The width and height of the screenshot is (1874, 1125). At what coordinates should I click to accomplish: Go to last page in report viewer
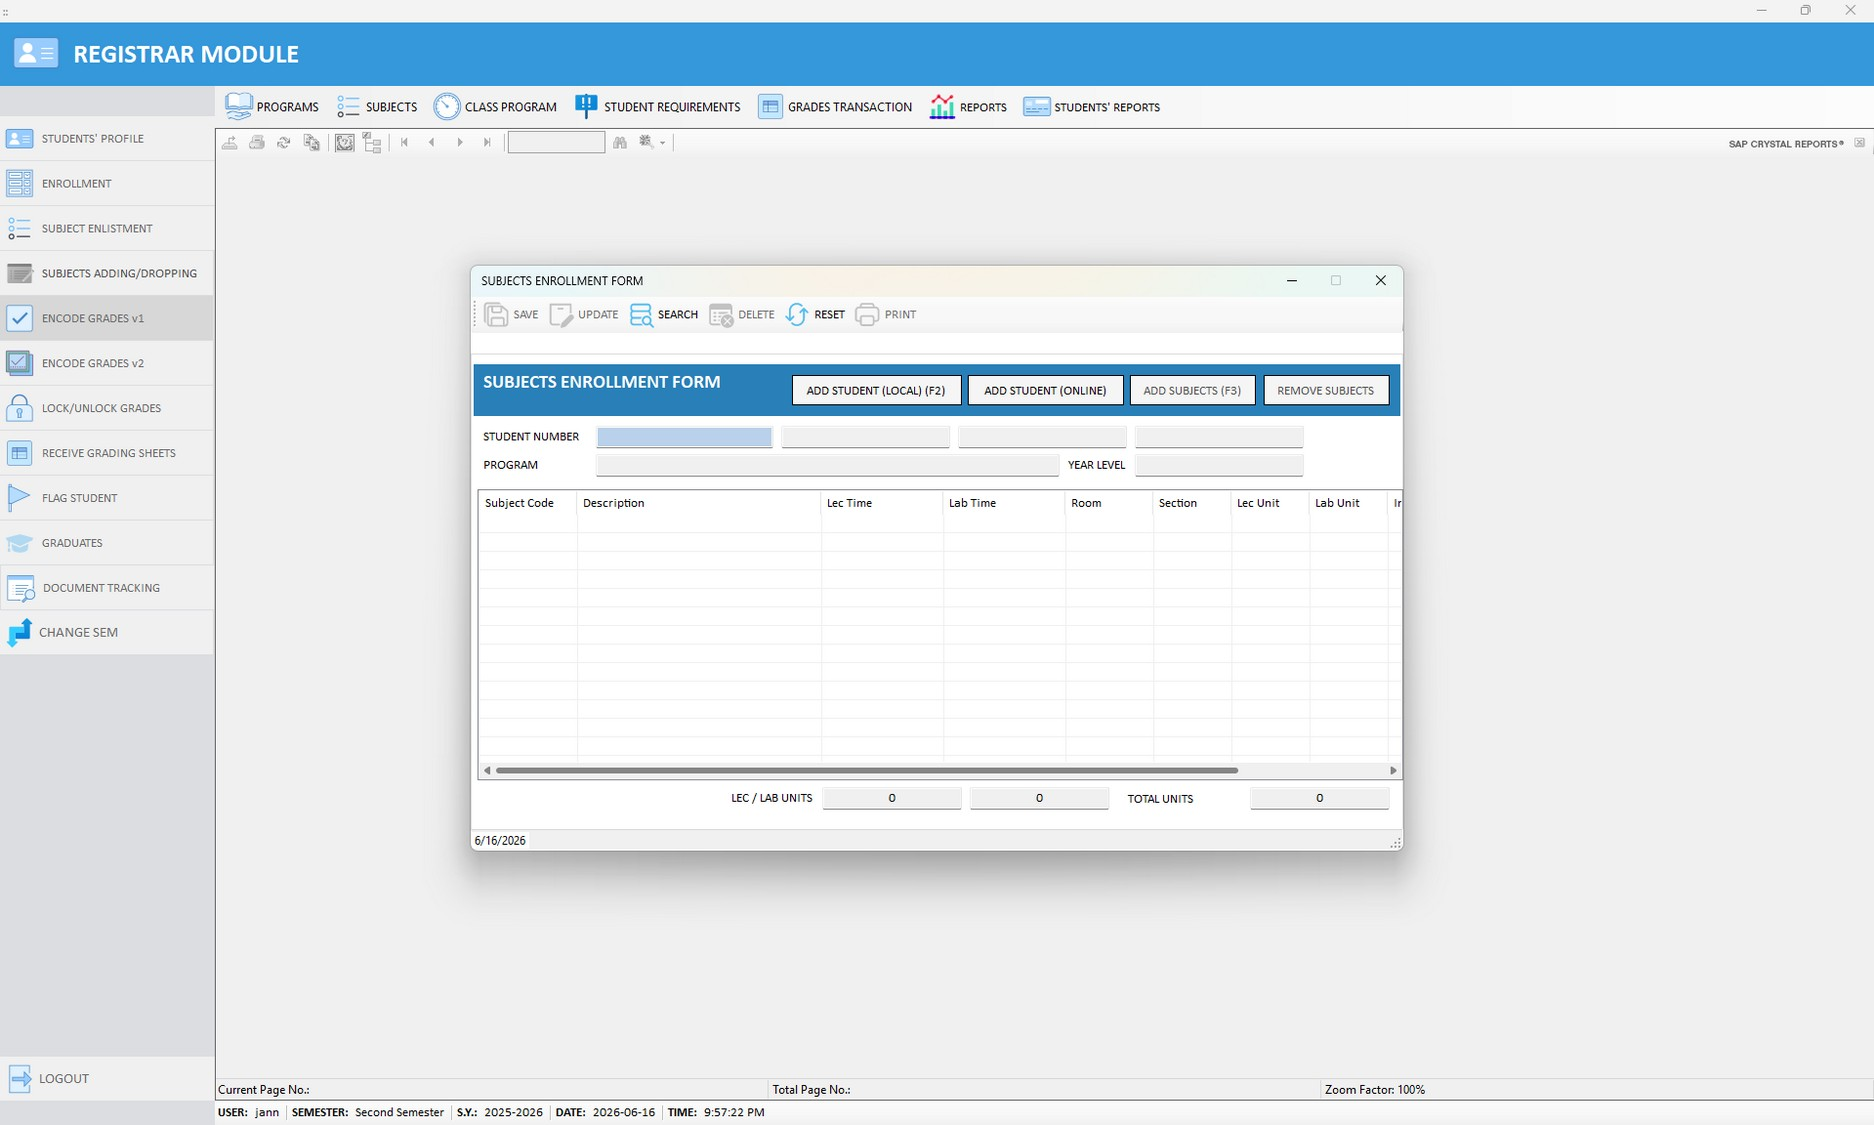tap(487, 142)
